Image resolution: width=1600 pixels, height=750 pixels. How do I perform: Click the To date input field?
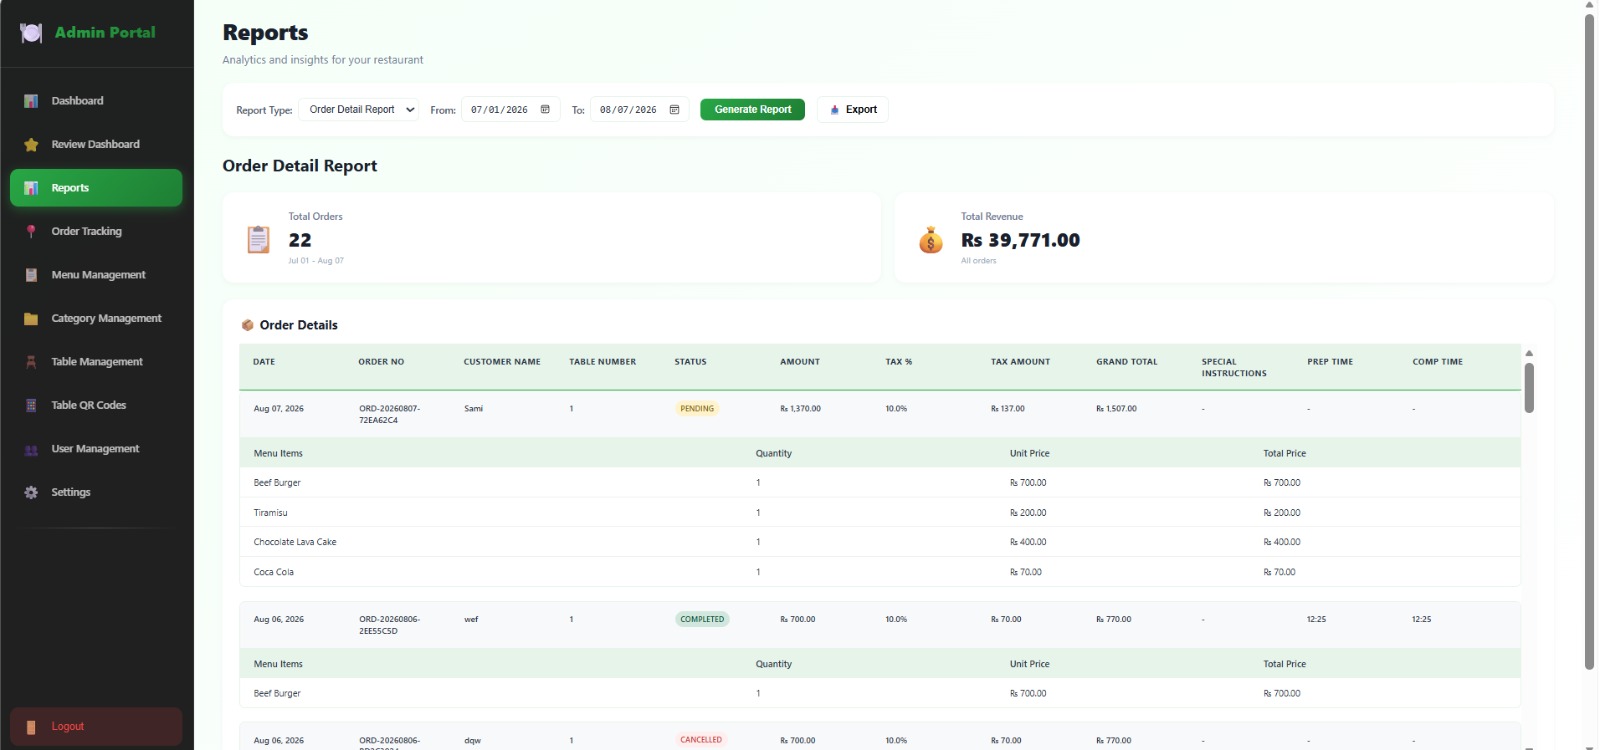coord(639,110)
